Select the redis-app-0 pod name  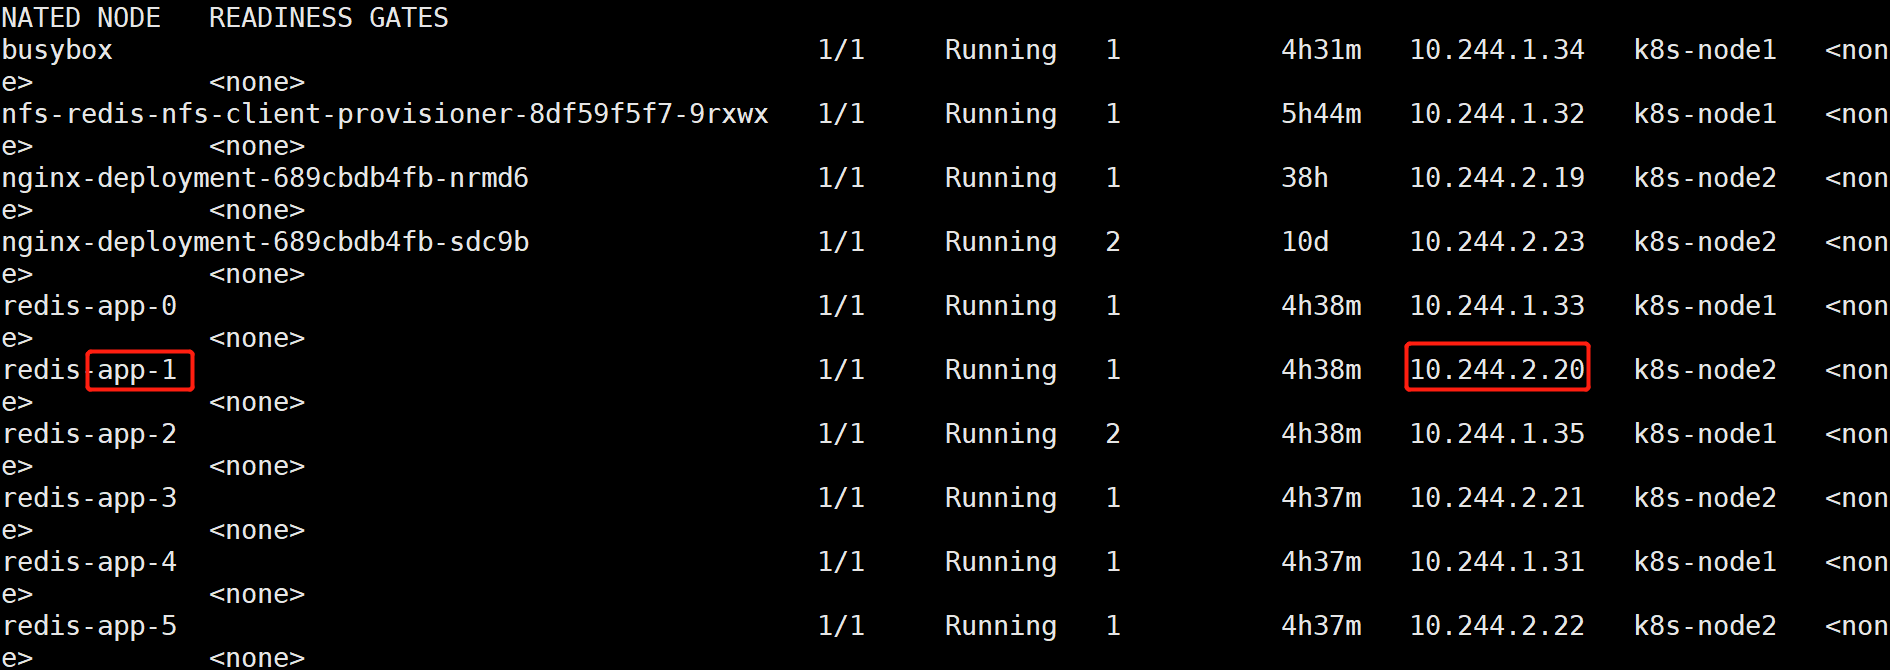[x=89, y=307]
